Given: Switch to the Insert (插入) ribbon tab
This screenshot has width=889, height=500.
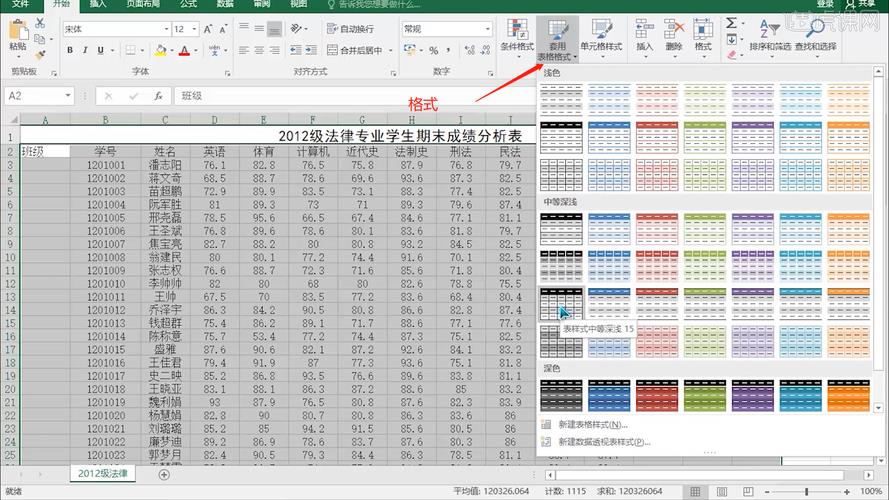Looking at the screenshot, I should click(x=98, y=5).
